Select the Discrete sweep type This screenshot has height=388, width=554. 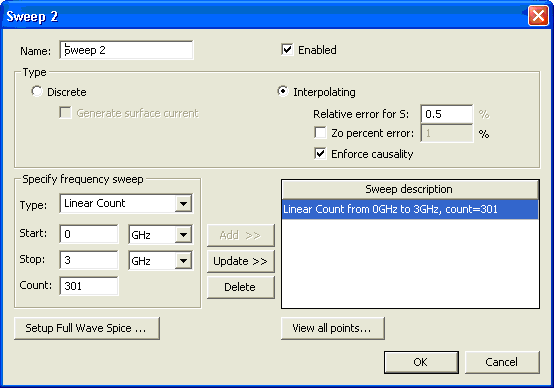click(x=37, y=92)
